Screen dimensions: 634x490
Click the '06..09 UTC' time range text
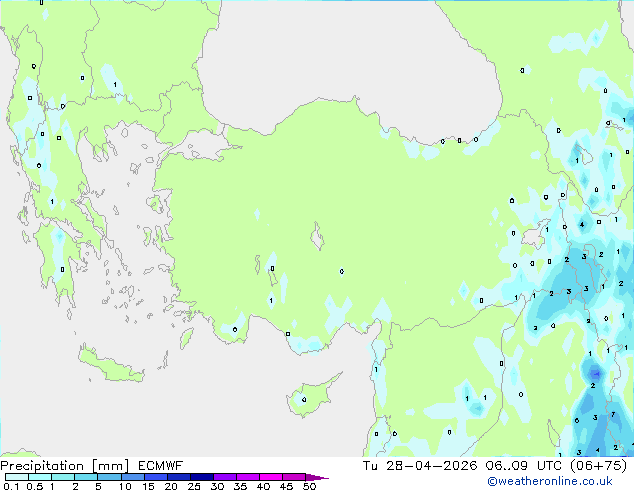pyautogui.click(x=524, y=466)
